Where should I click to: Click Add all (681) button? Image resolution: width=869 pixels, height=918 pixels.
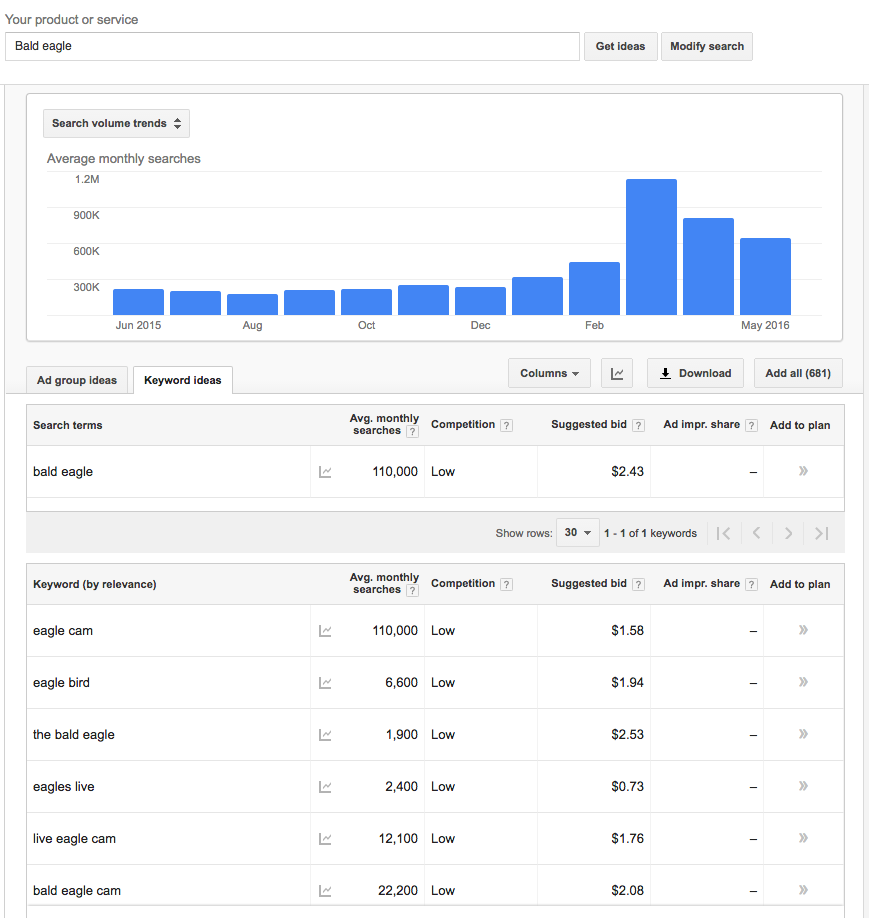click(798, 374)
